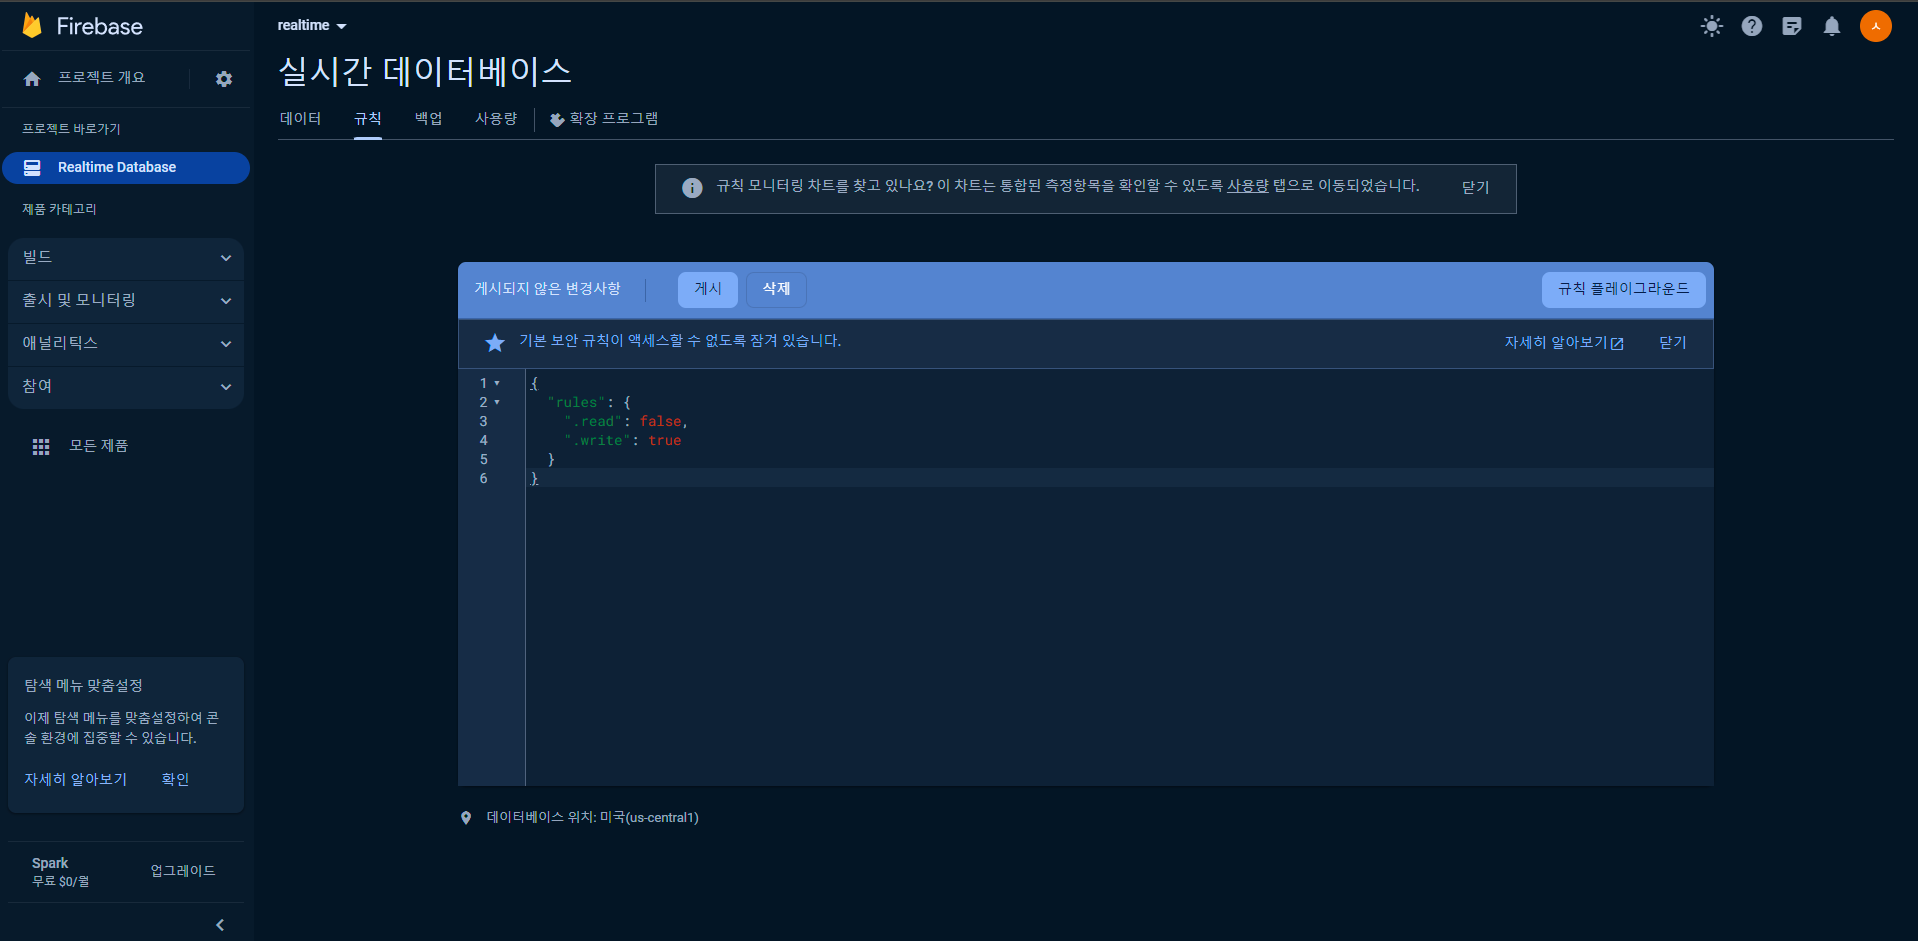Expand 애널리틱스 category

click(126, 344)
